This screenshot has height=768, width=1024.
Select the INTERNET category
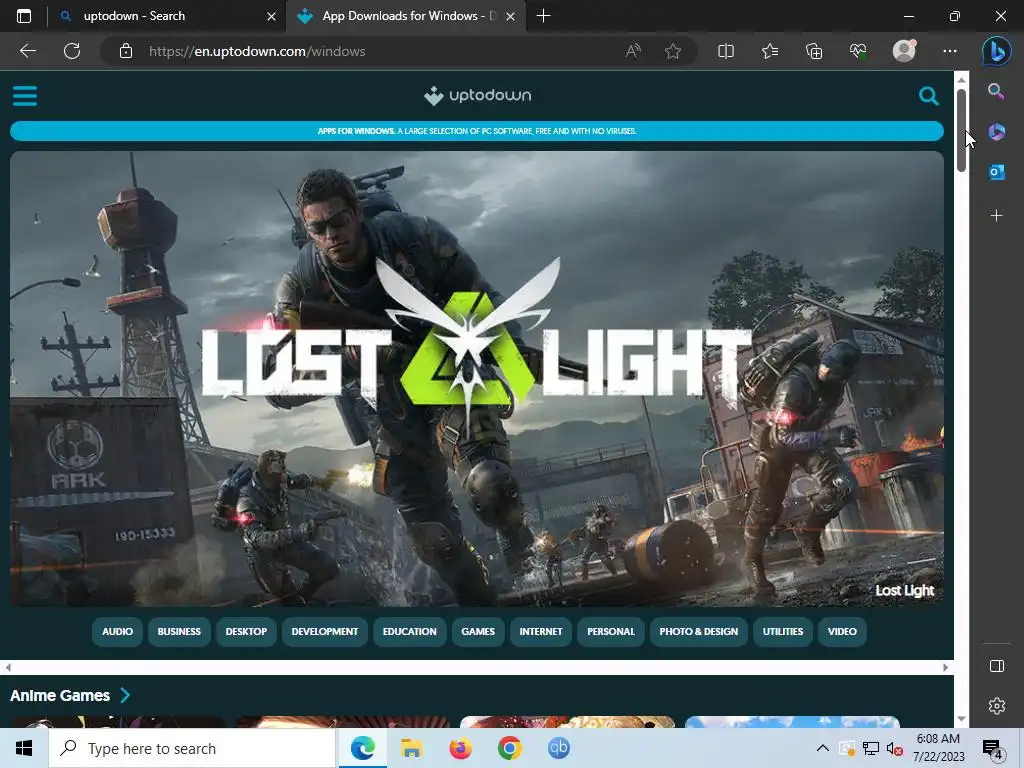(x=541, y=632)
